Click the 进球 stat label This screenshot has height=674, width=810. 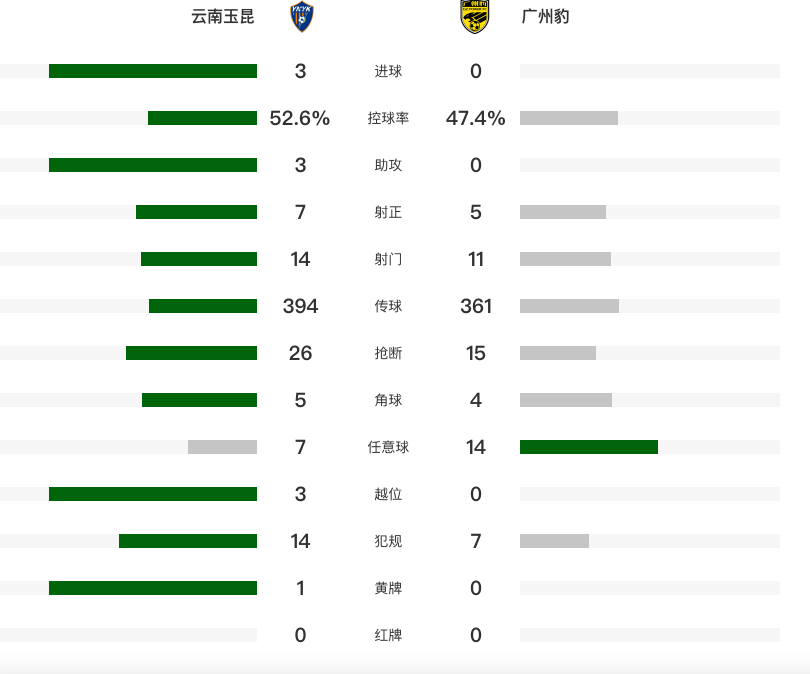coord(388,71)
